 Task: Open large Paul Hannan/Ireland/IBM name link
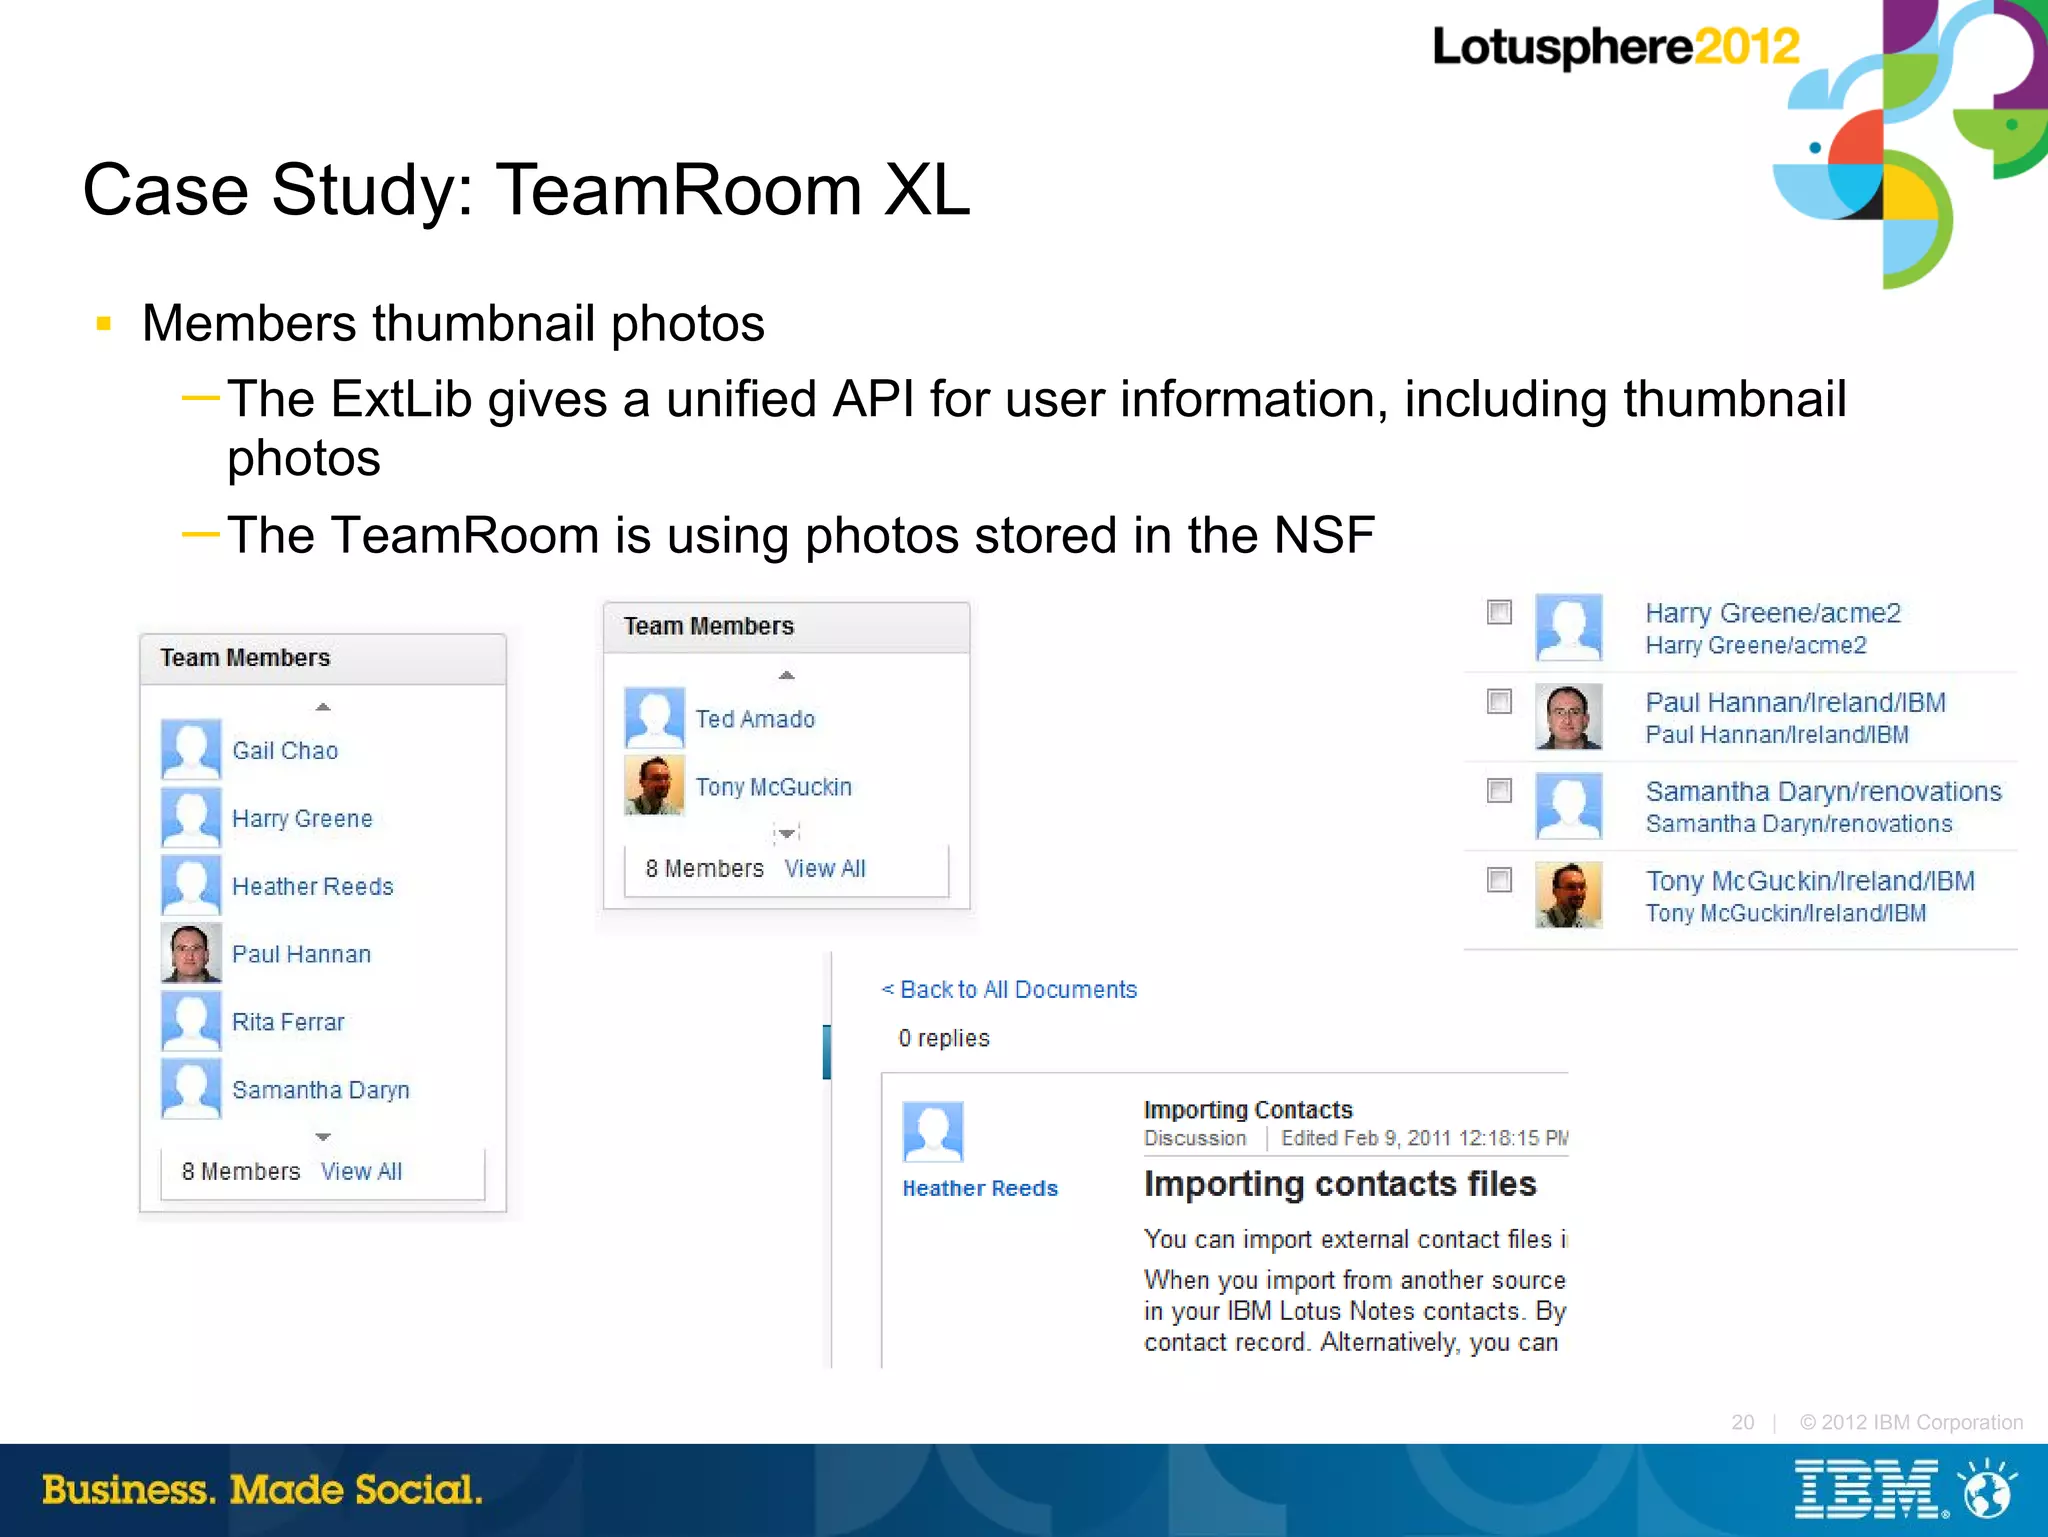pyautogui.click(x=1796, y=702)
